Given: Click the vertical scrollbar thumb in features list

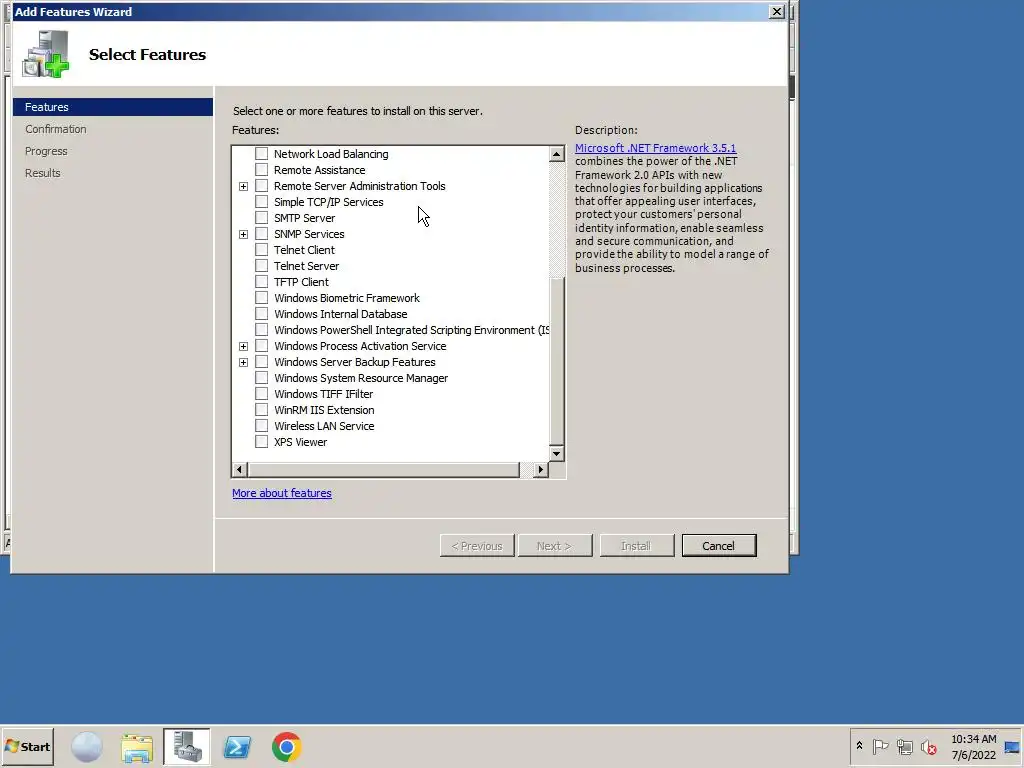Looking at the screenshot, I should tap(556, 361).
